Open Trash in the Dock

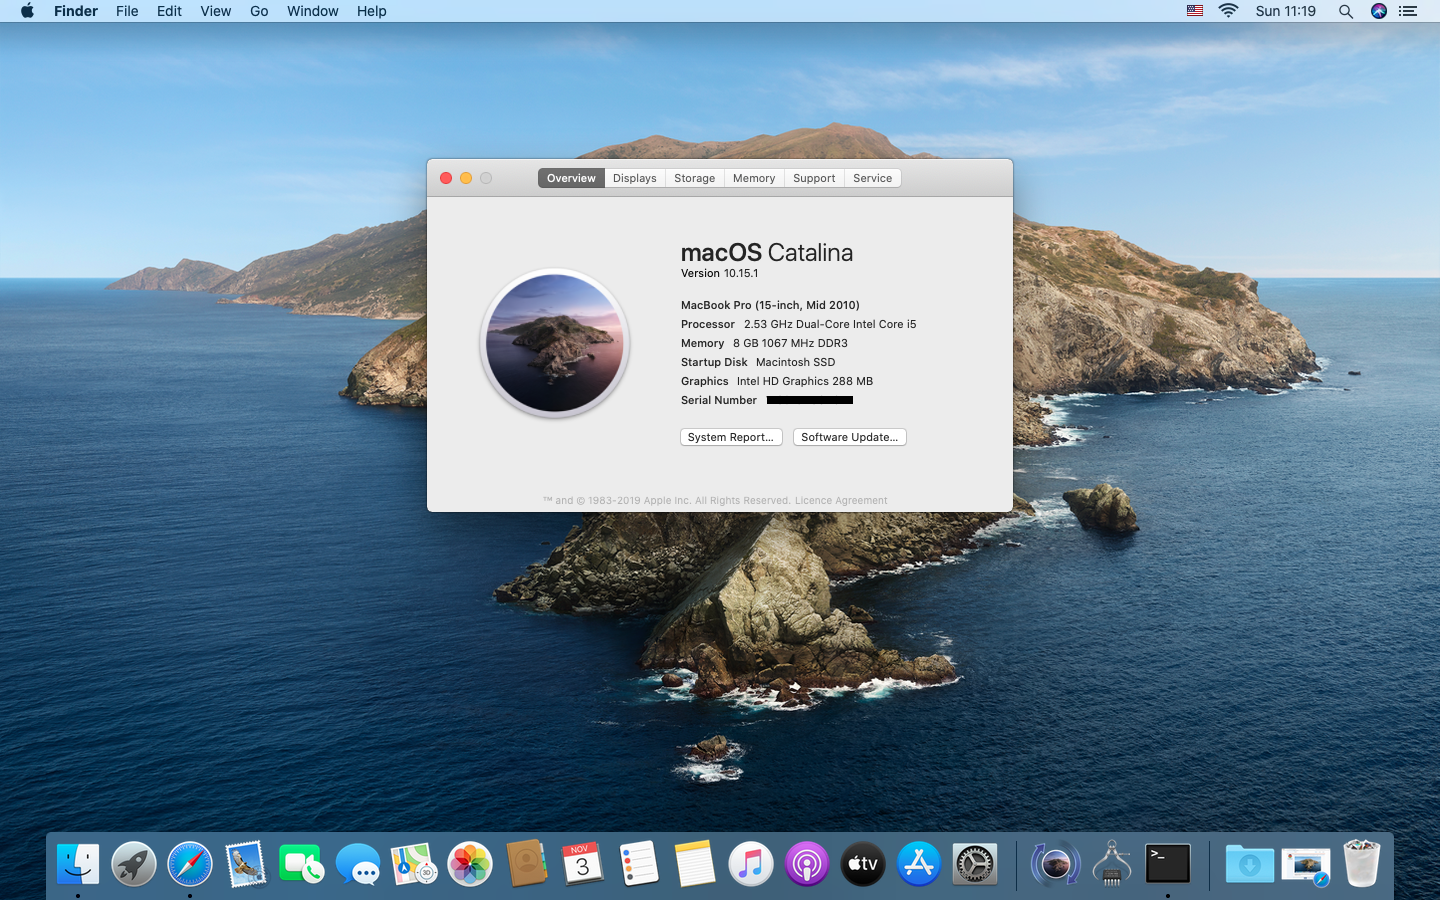tap(1361, 864)
